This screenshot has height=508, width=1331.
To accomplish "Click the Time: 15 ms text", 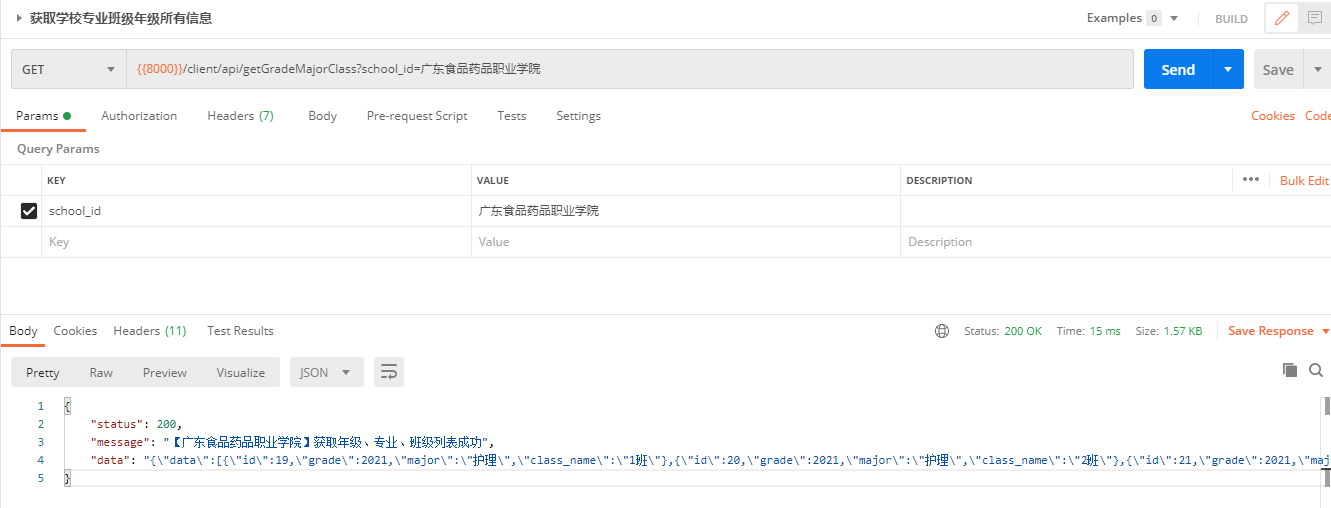I will pos(1088,331).
